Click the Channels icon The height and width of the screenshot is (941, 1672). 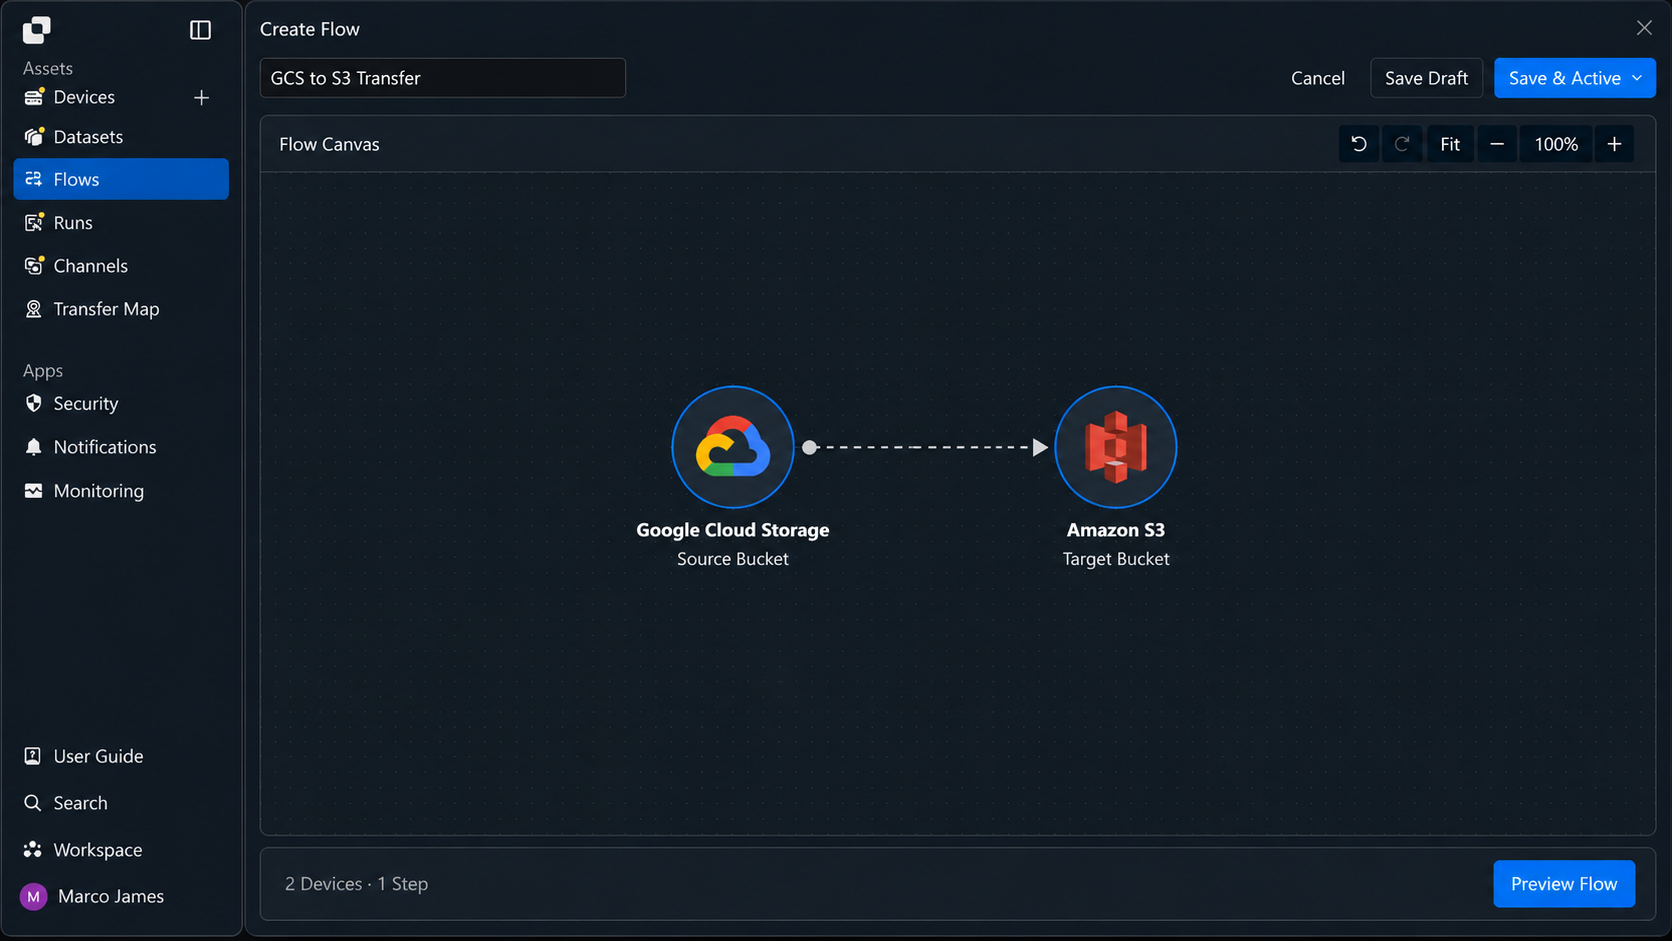(34, 266)
